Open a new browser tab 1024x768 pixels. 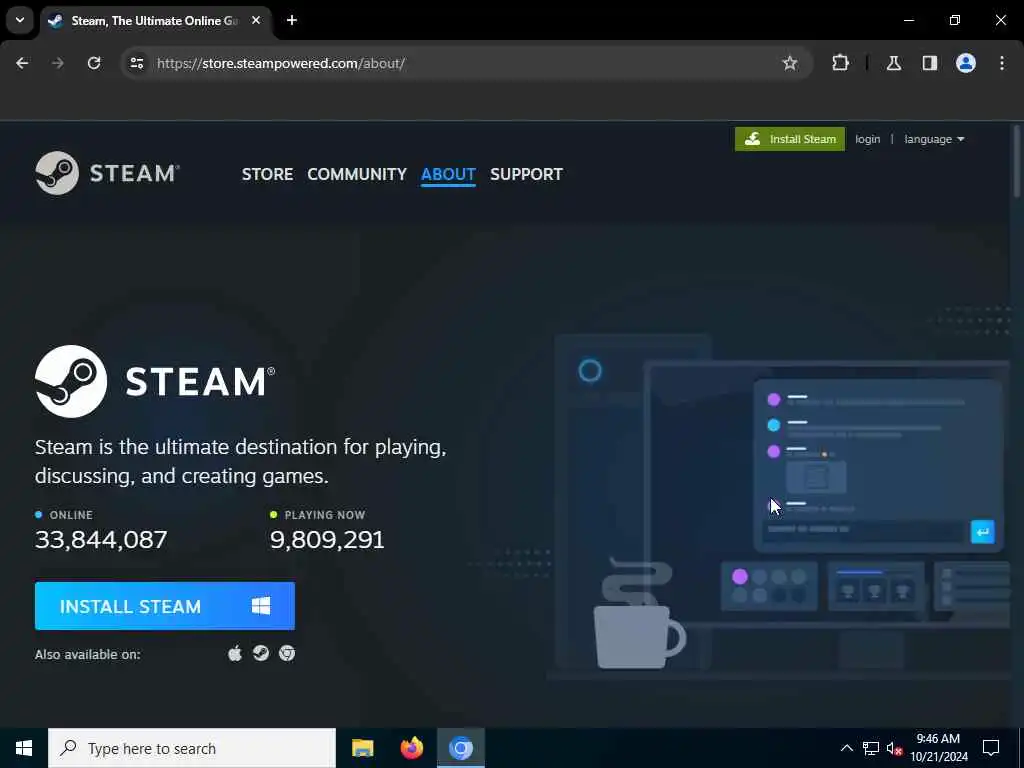pos(292,20)
